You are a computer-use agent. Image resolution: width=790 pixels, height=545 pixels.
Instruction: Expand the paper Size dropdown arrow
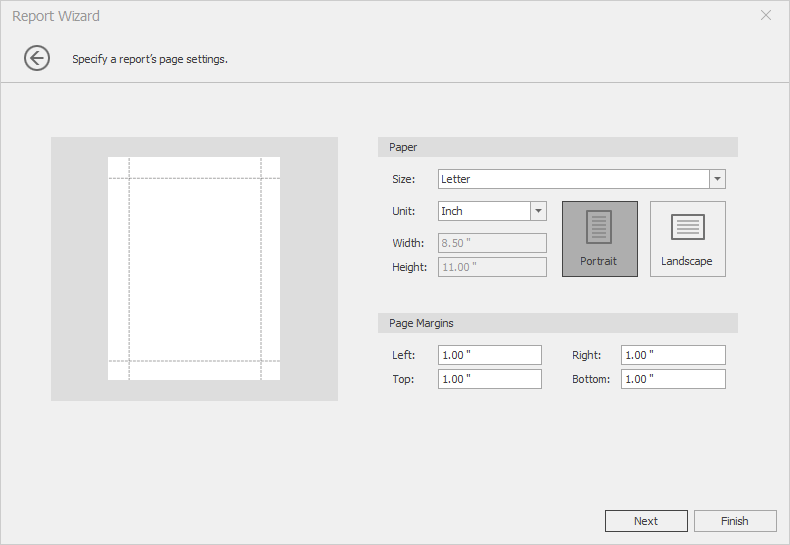click(x=717, y=179)
